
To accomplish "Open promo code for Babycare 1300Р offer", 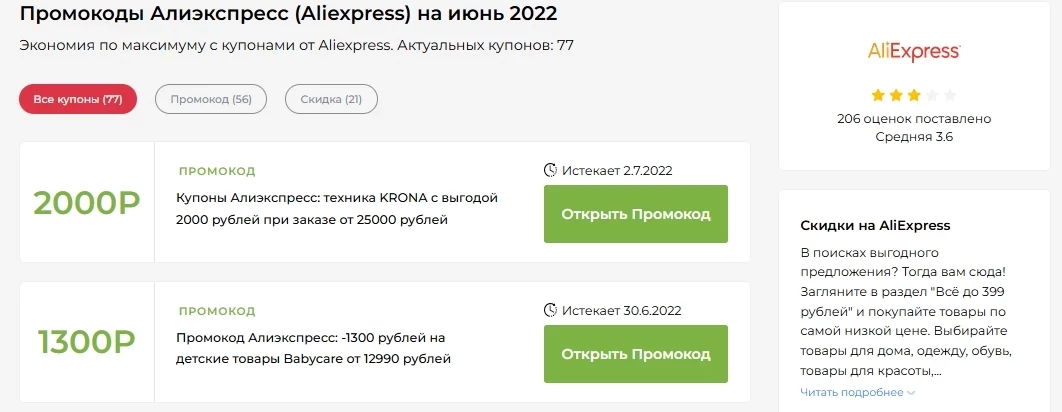I will [x=636, y=354].
